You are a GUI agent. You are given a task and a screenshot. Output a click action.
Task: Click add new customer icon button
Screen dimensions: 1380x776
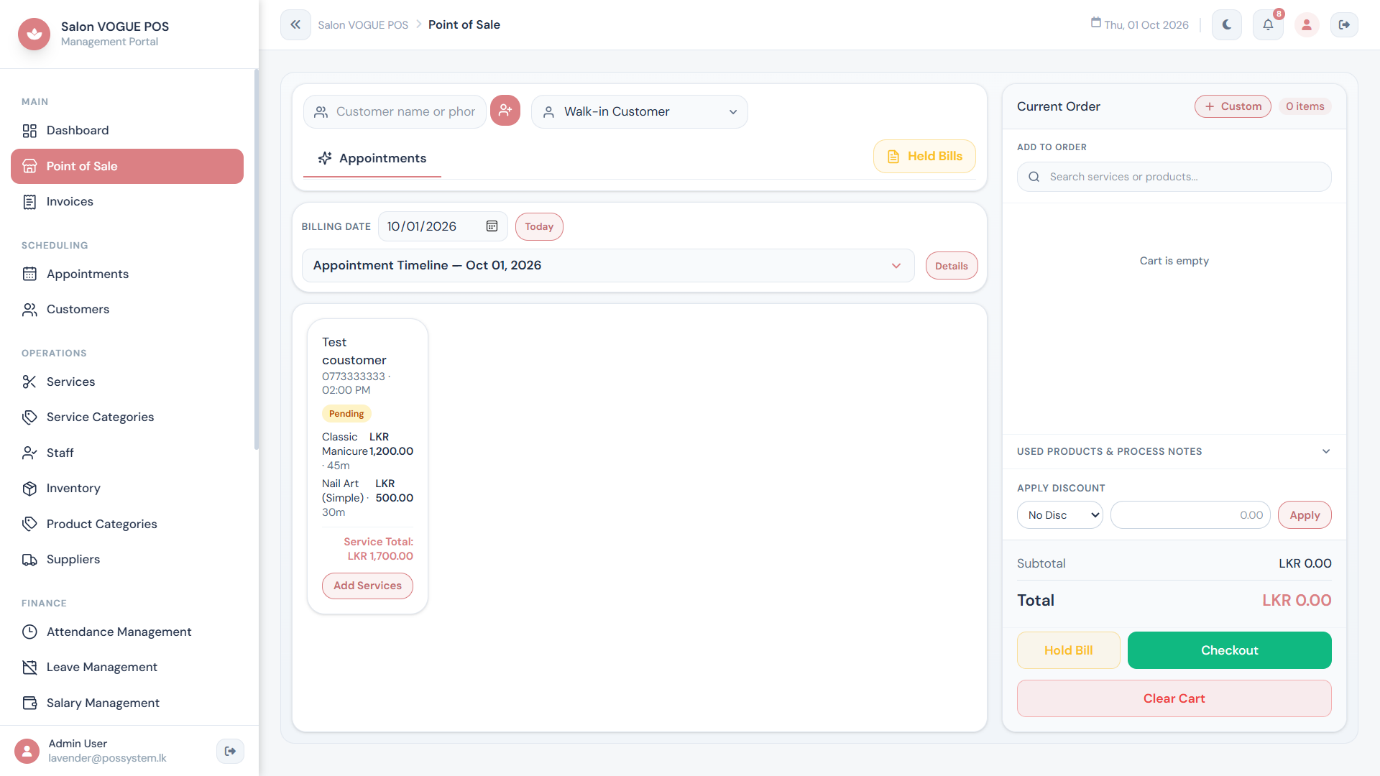(505, 111)
